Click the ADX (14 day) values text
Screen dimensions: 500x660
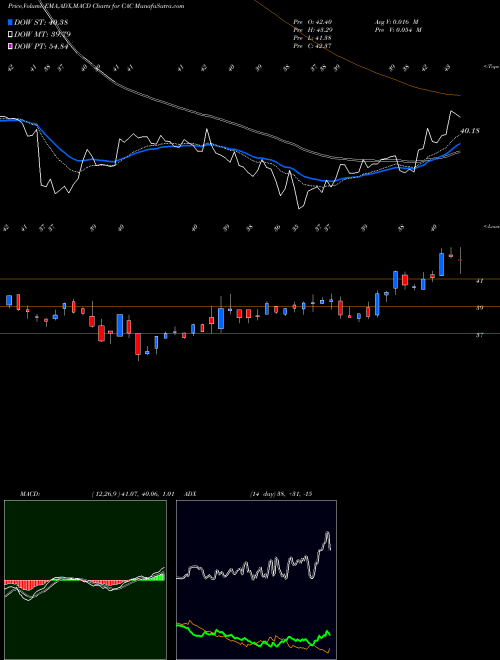coord(281,494)
